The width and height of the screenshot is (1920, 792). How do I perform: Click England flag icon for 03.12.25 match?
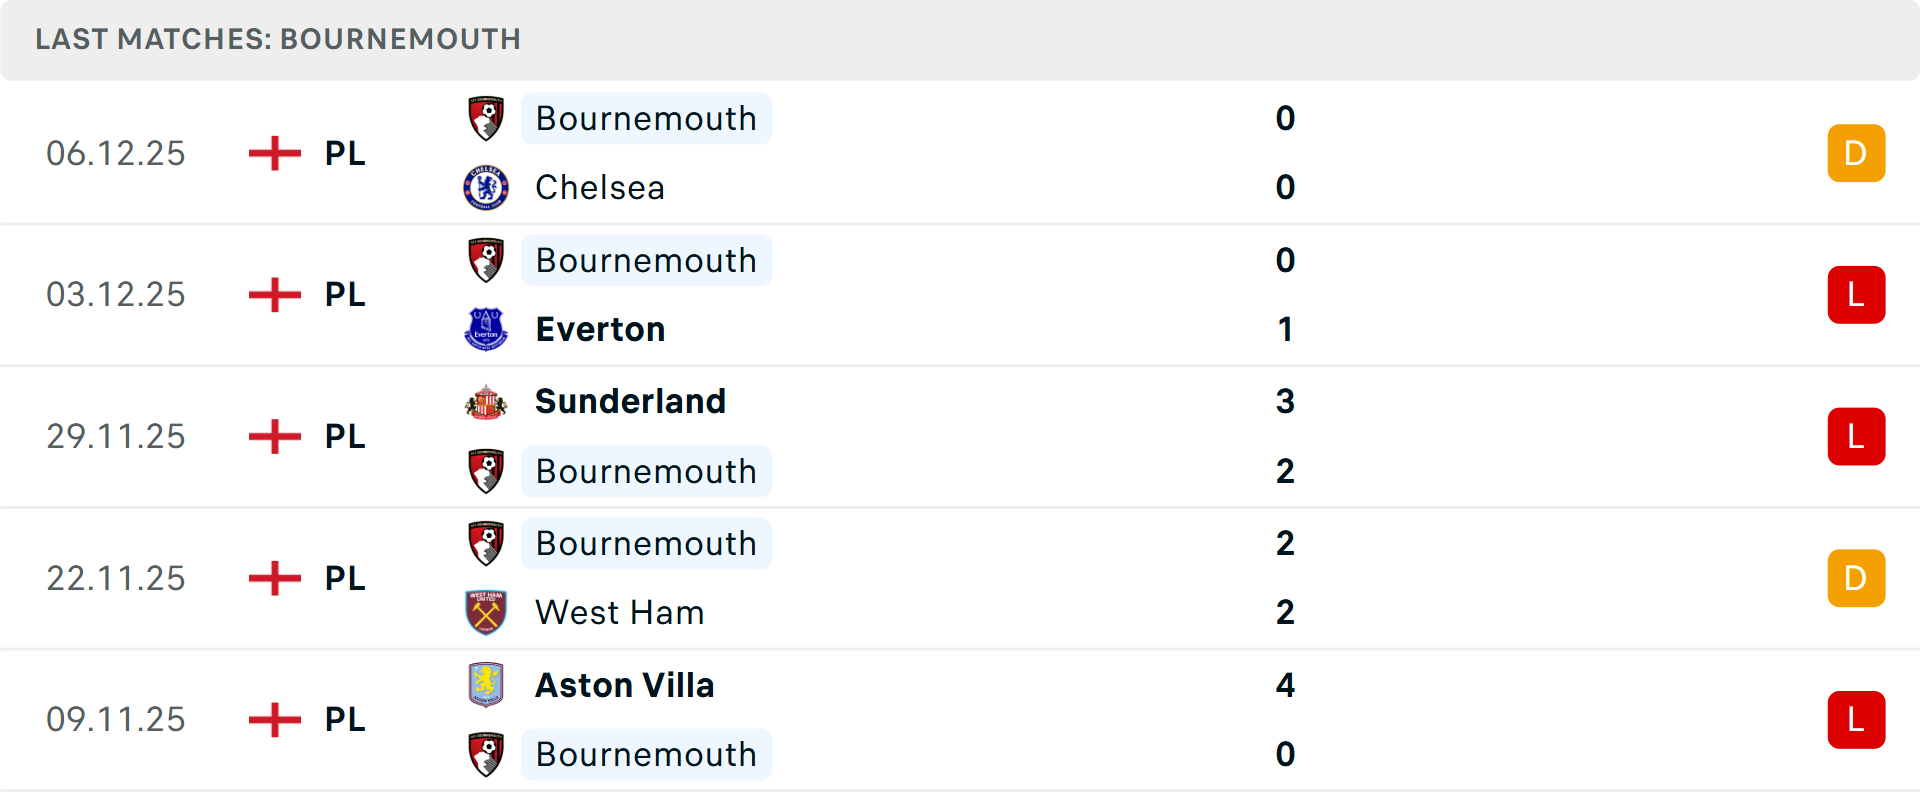[275, 295]
